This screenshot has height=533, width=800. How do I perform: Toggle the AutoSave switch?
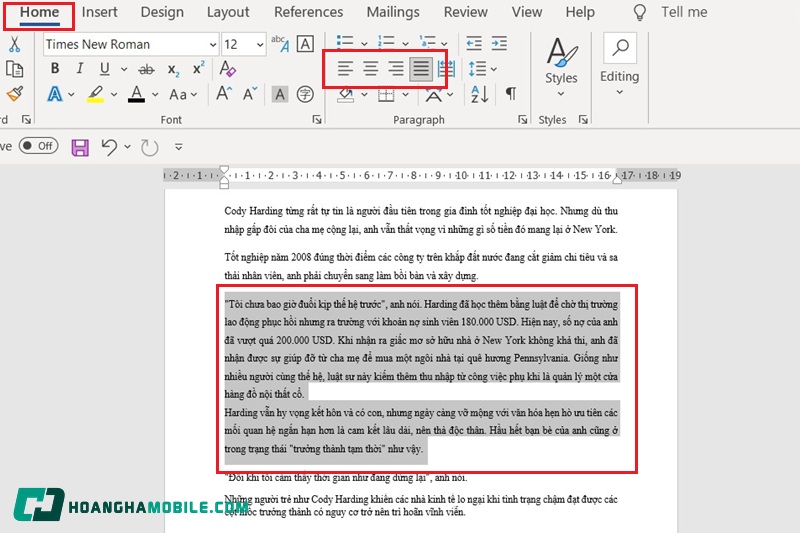pyautogui.click(x=37, y=146)
